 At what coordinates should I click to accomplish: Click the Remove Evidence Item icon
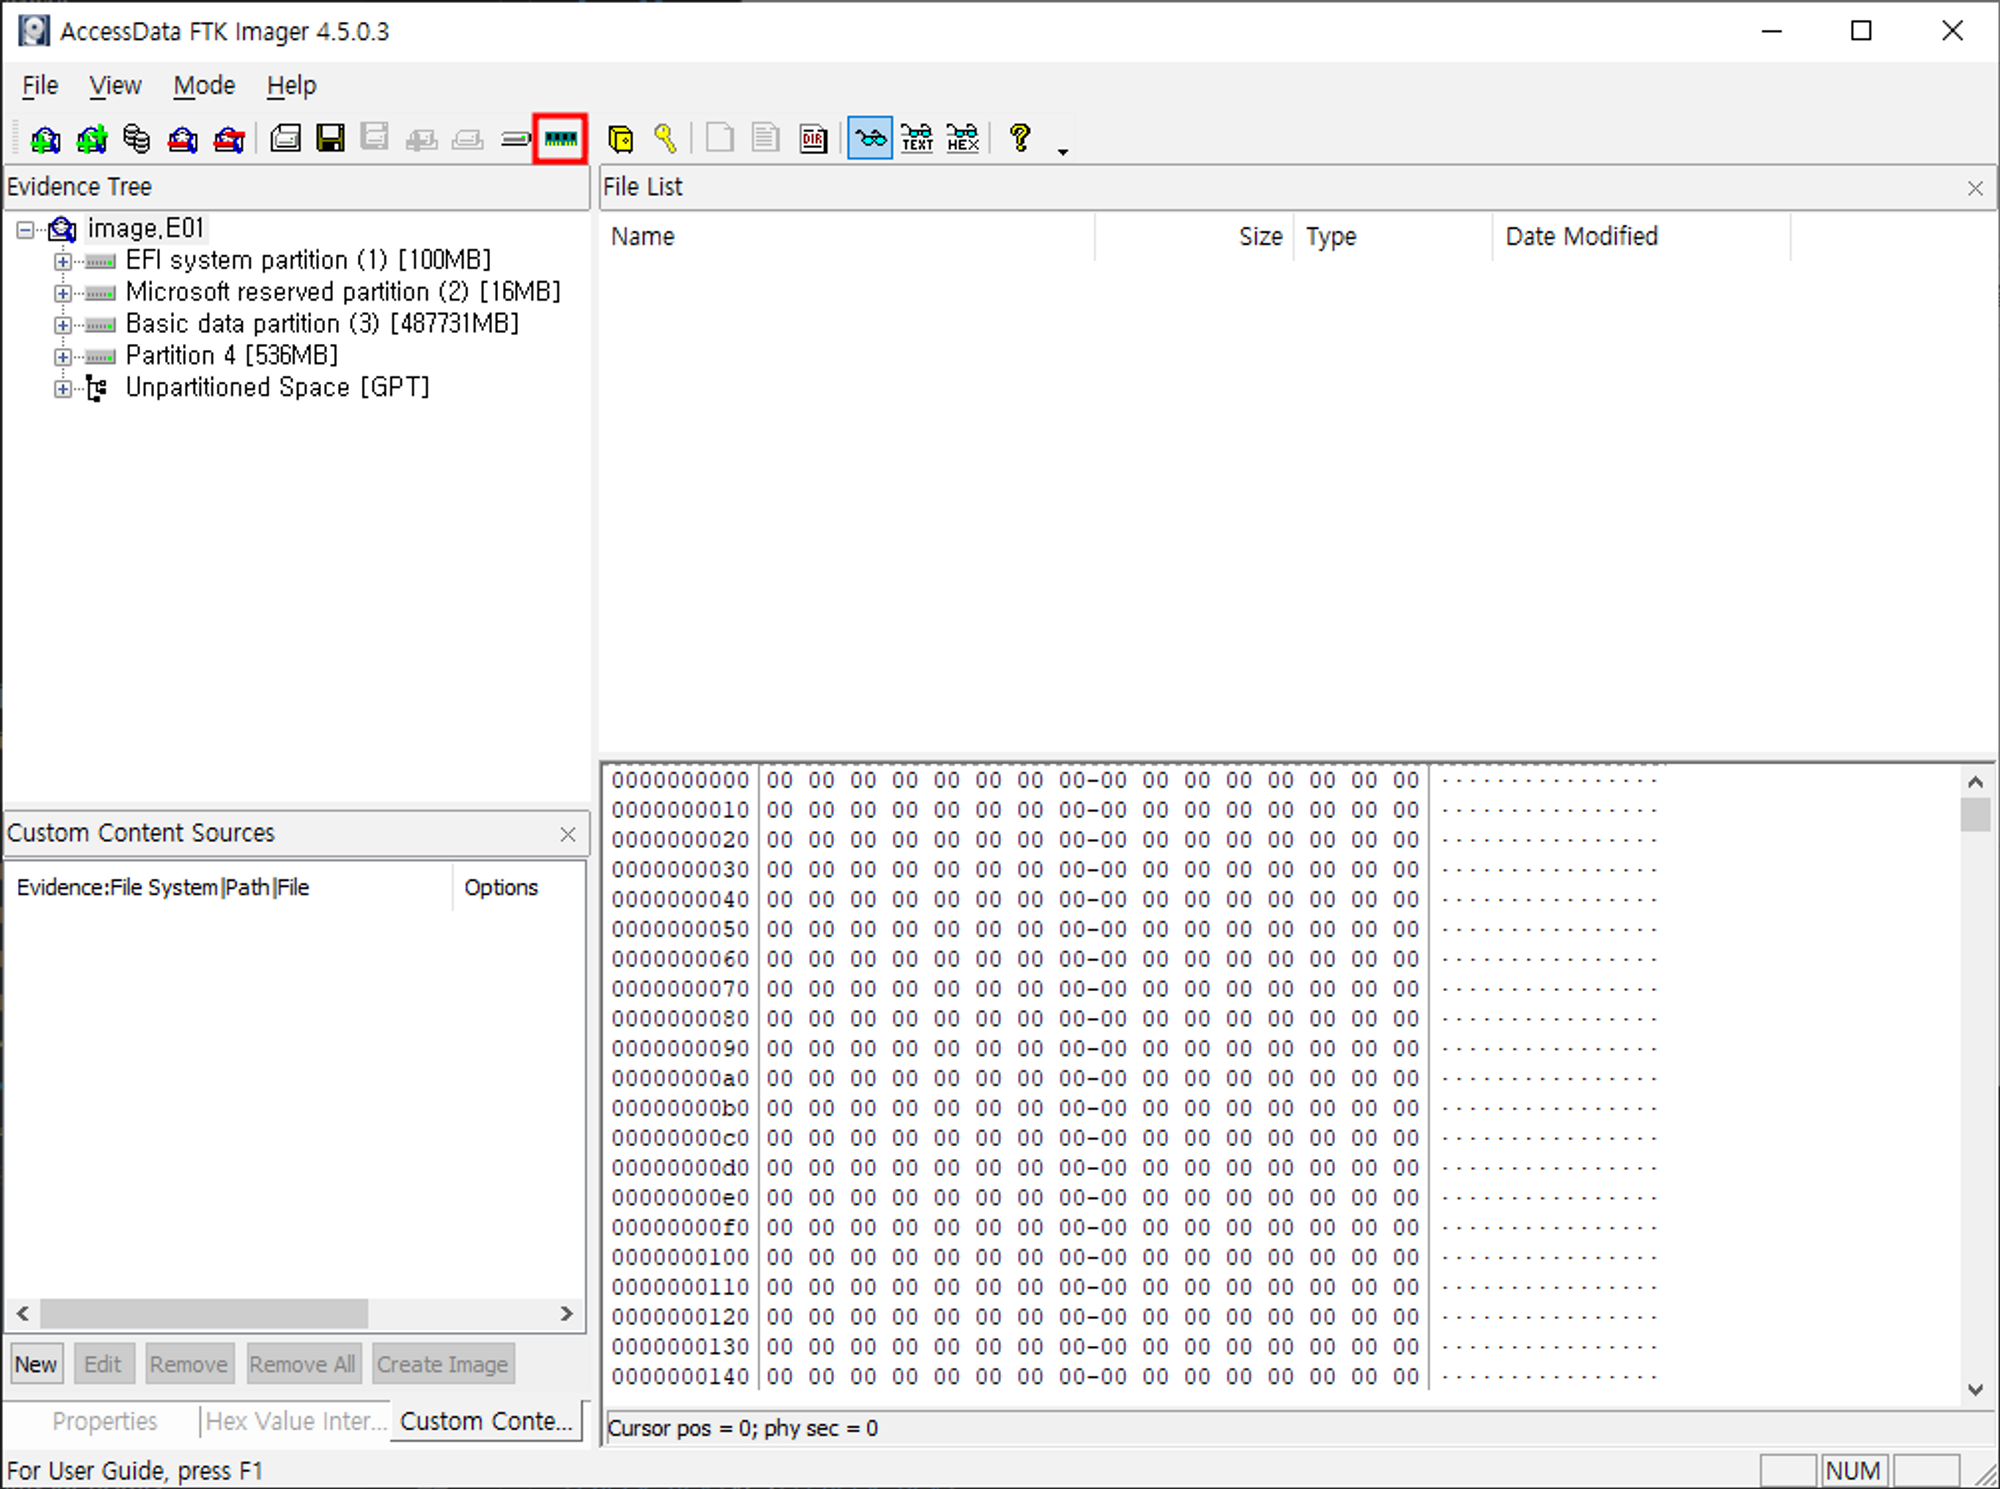tap(183, 139)
